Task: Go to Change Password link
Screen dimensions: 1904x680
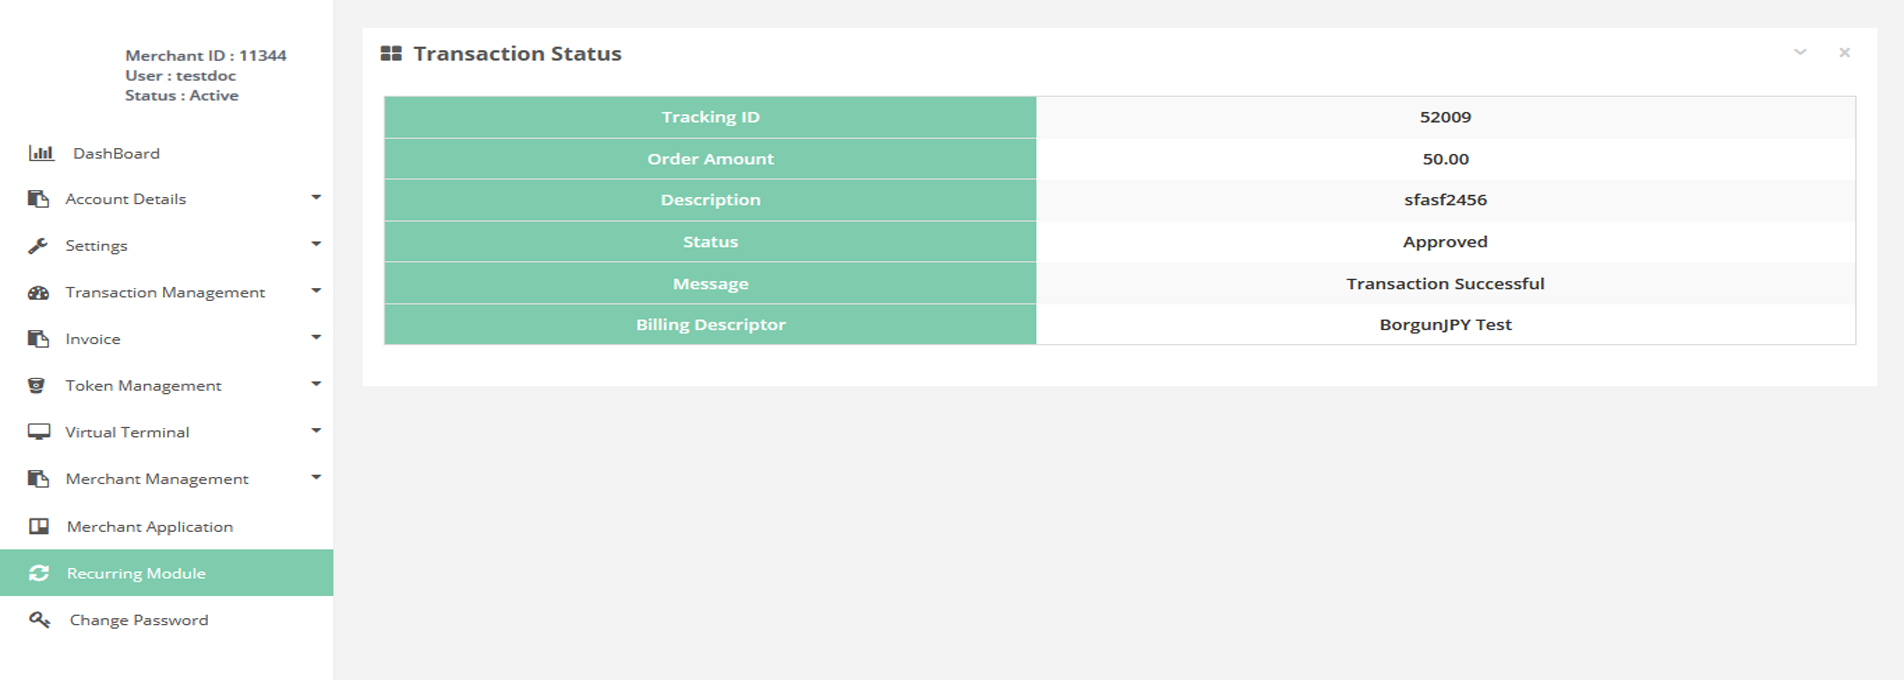Action: [x=139, y=620]
